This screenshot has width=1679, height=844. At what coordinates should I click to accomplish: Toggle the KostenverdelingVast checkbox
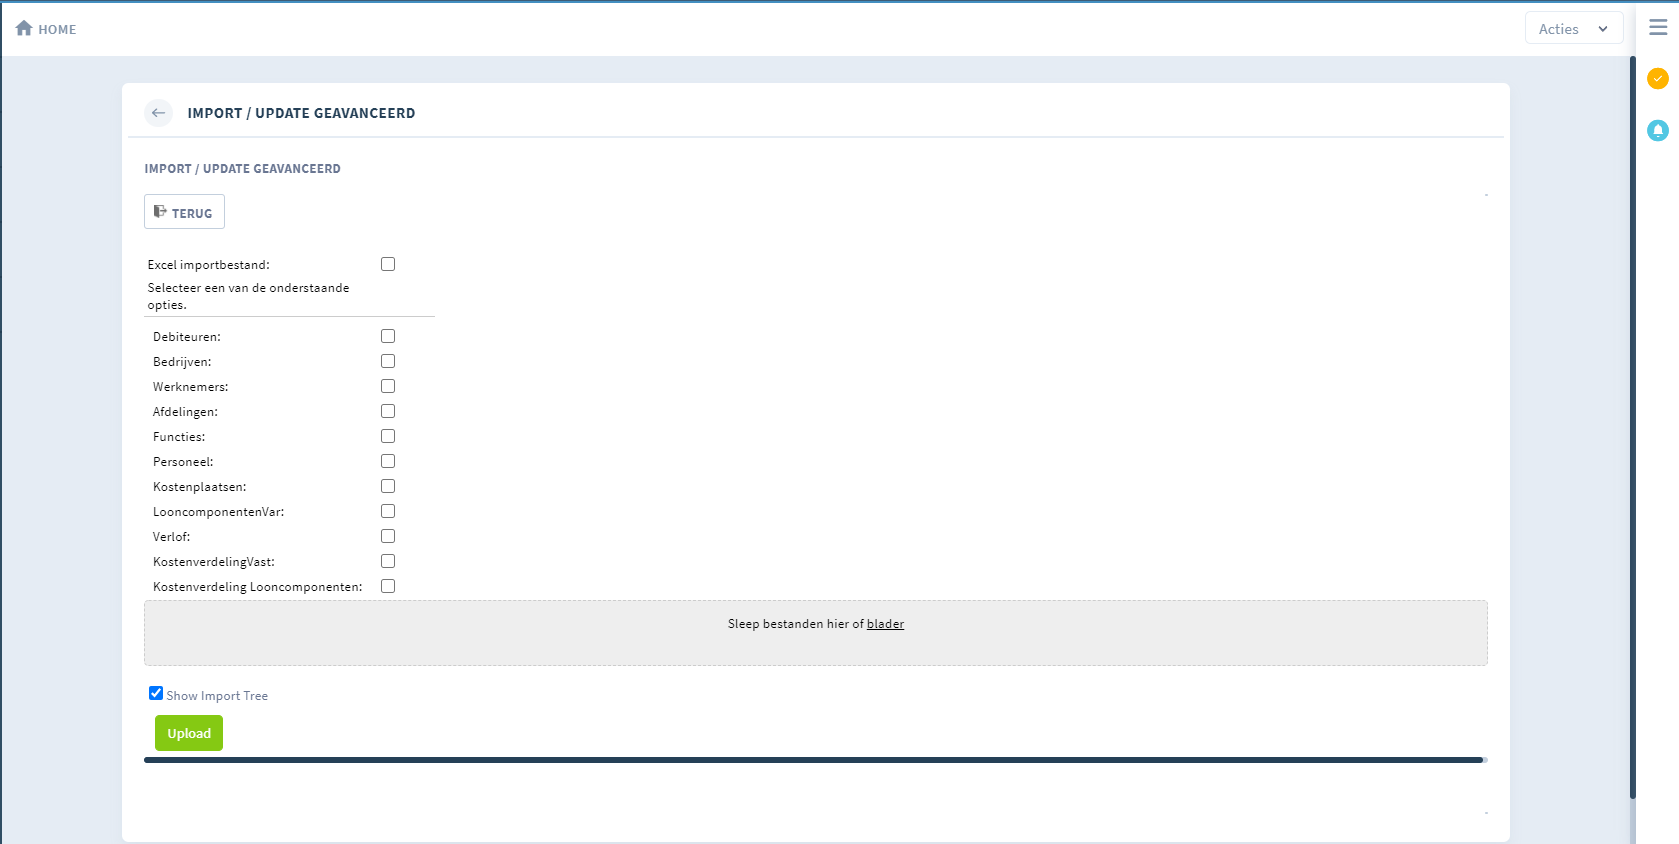388,561
